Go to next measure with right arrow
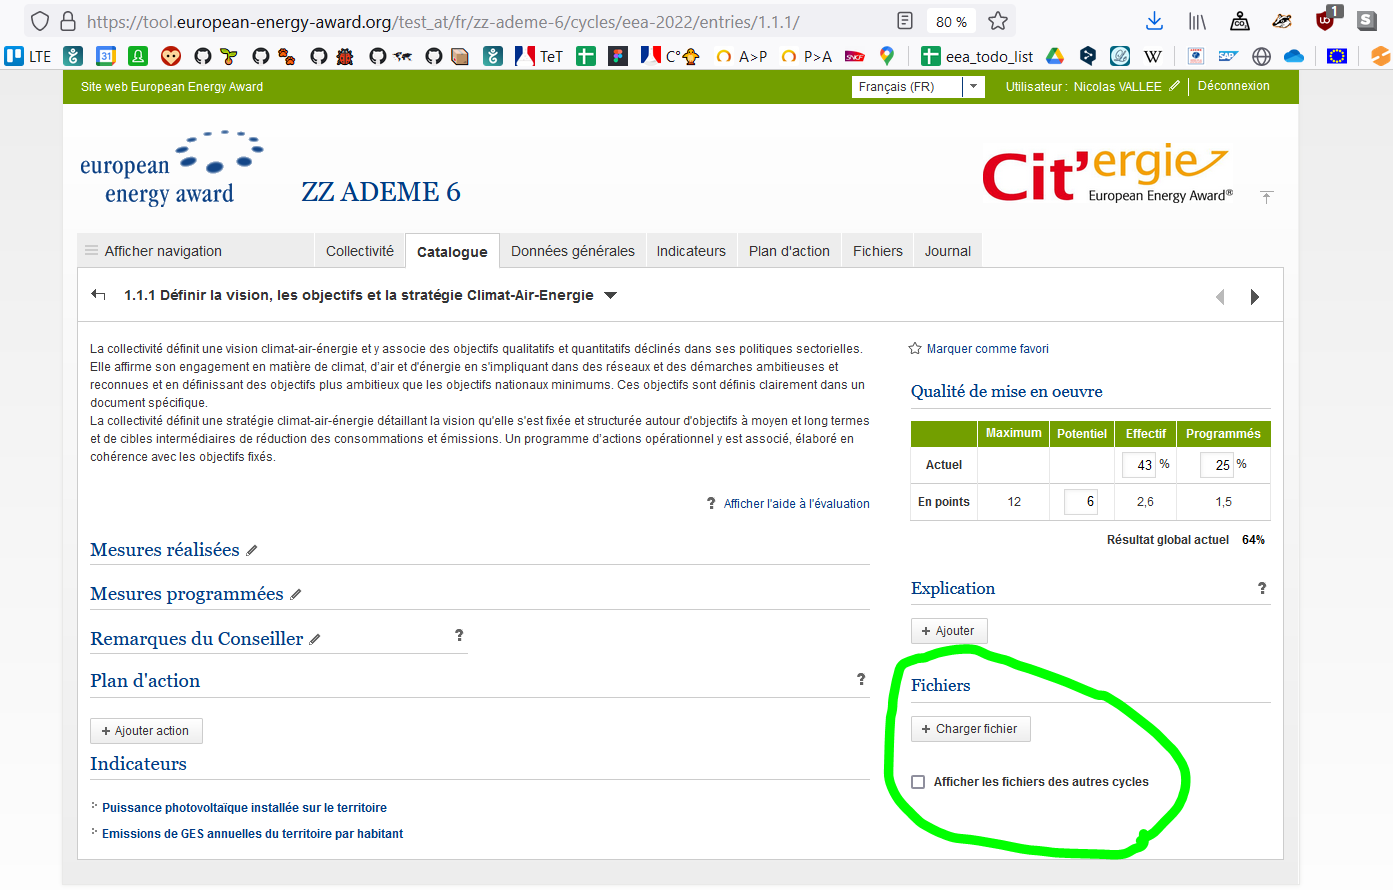1393x890 pixels. [1255, 295]
